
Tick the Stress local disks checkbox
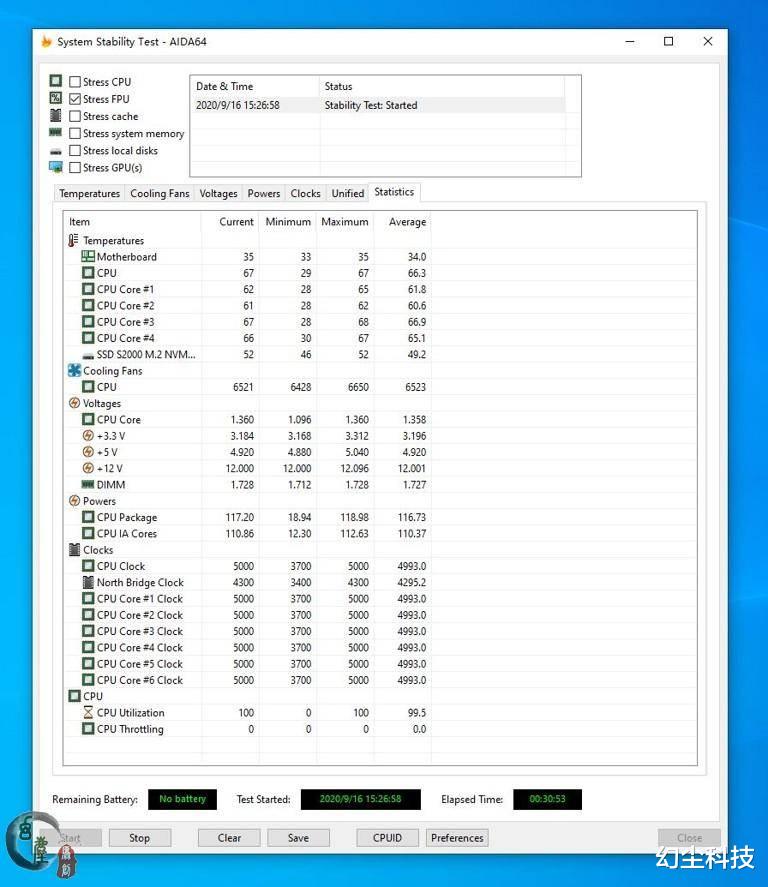point(75,150)
